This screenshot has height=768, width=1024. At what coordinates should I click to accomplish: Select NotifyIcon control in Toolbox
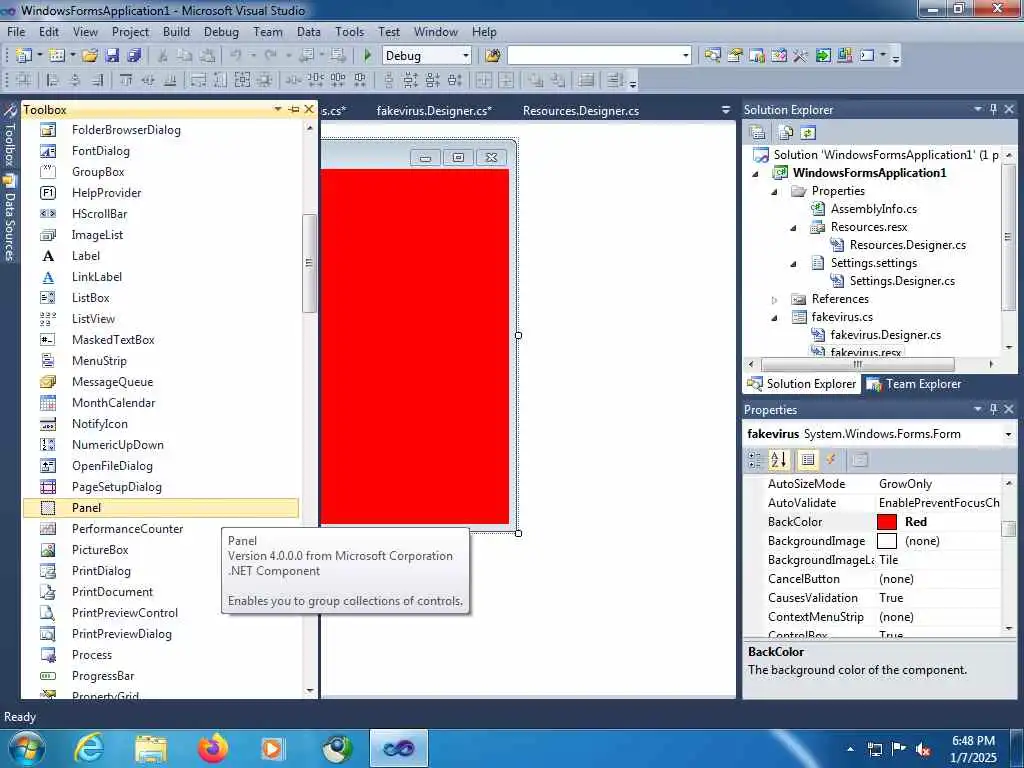[x=160, y=424]
